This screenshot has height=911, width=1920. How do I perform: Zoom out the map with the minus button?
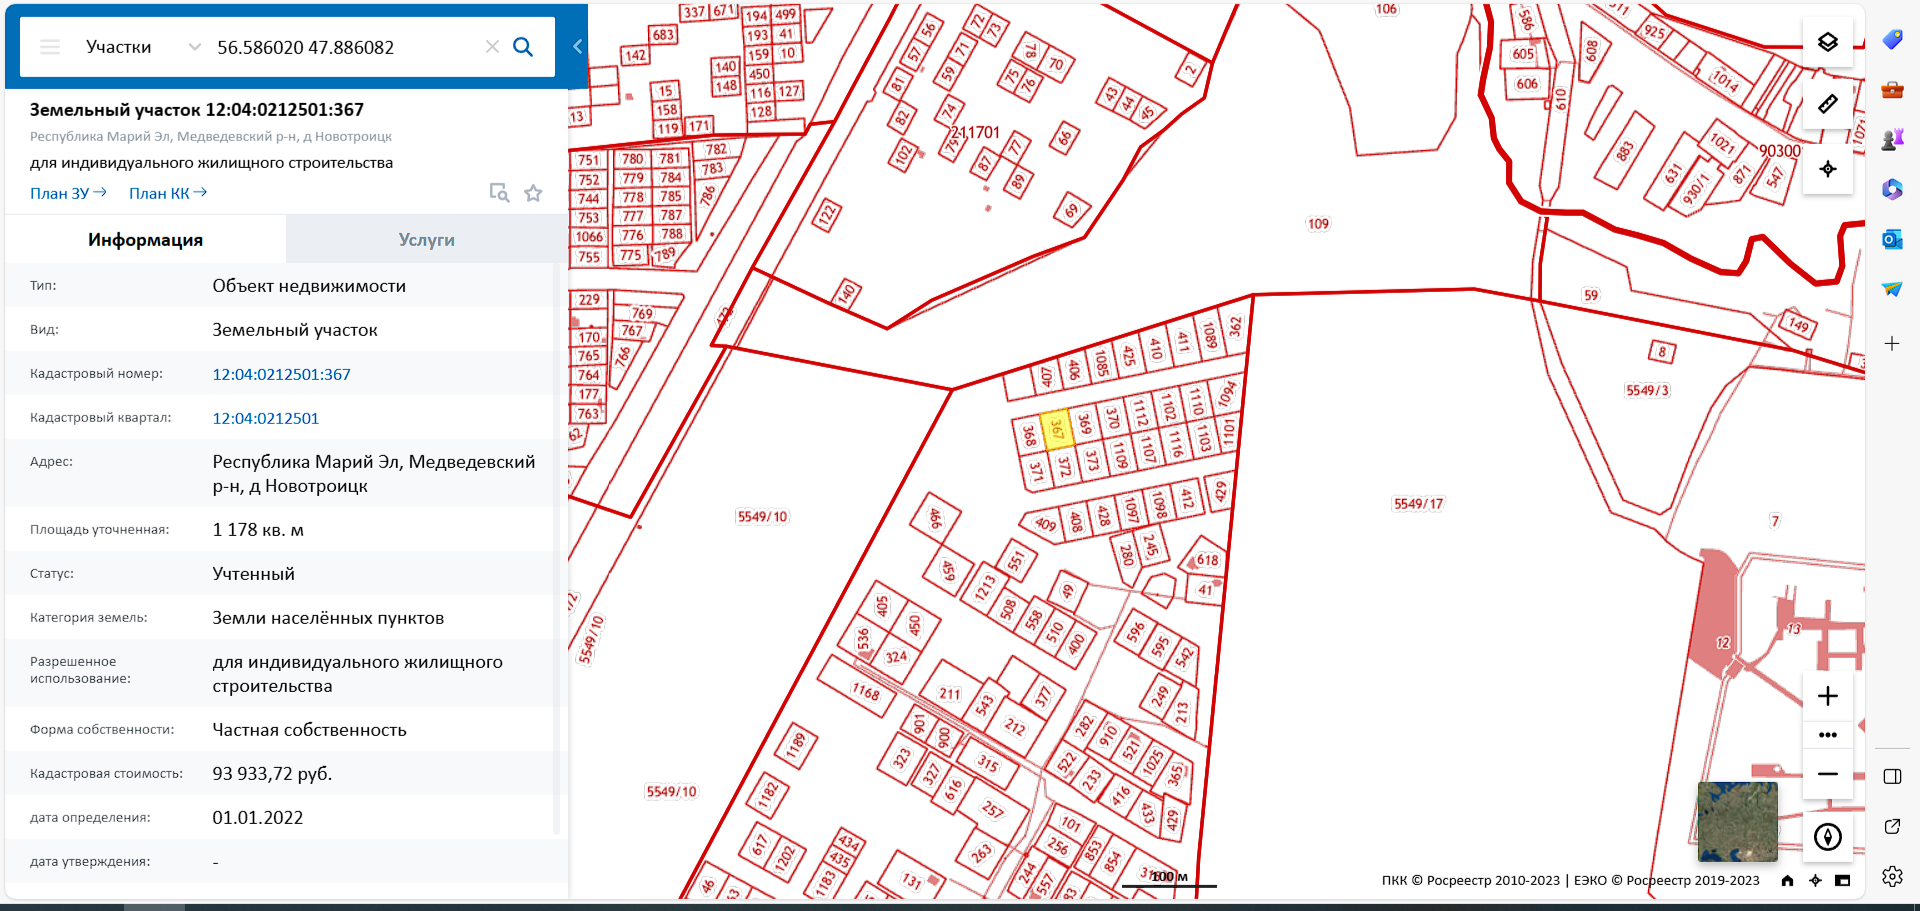pos(1828,774)
